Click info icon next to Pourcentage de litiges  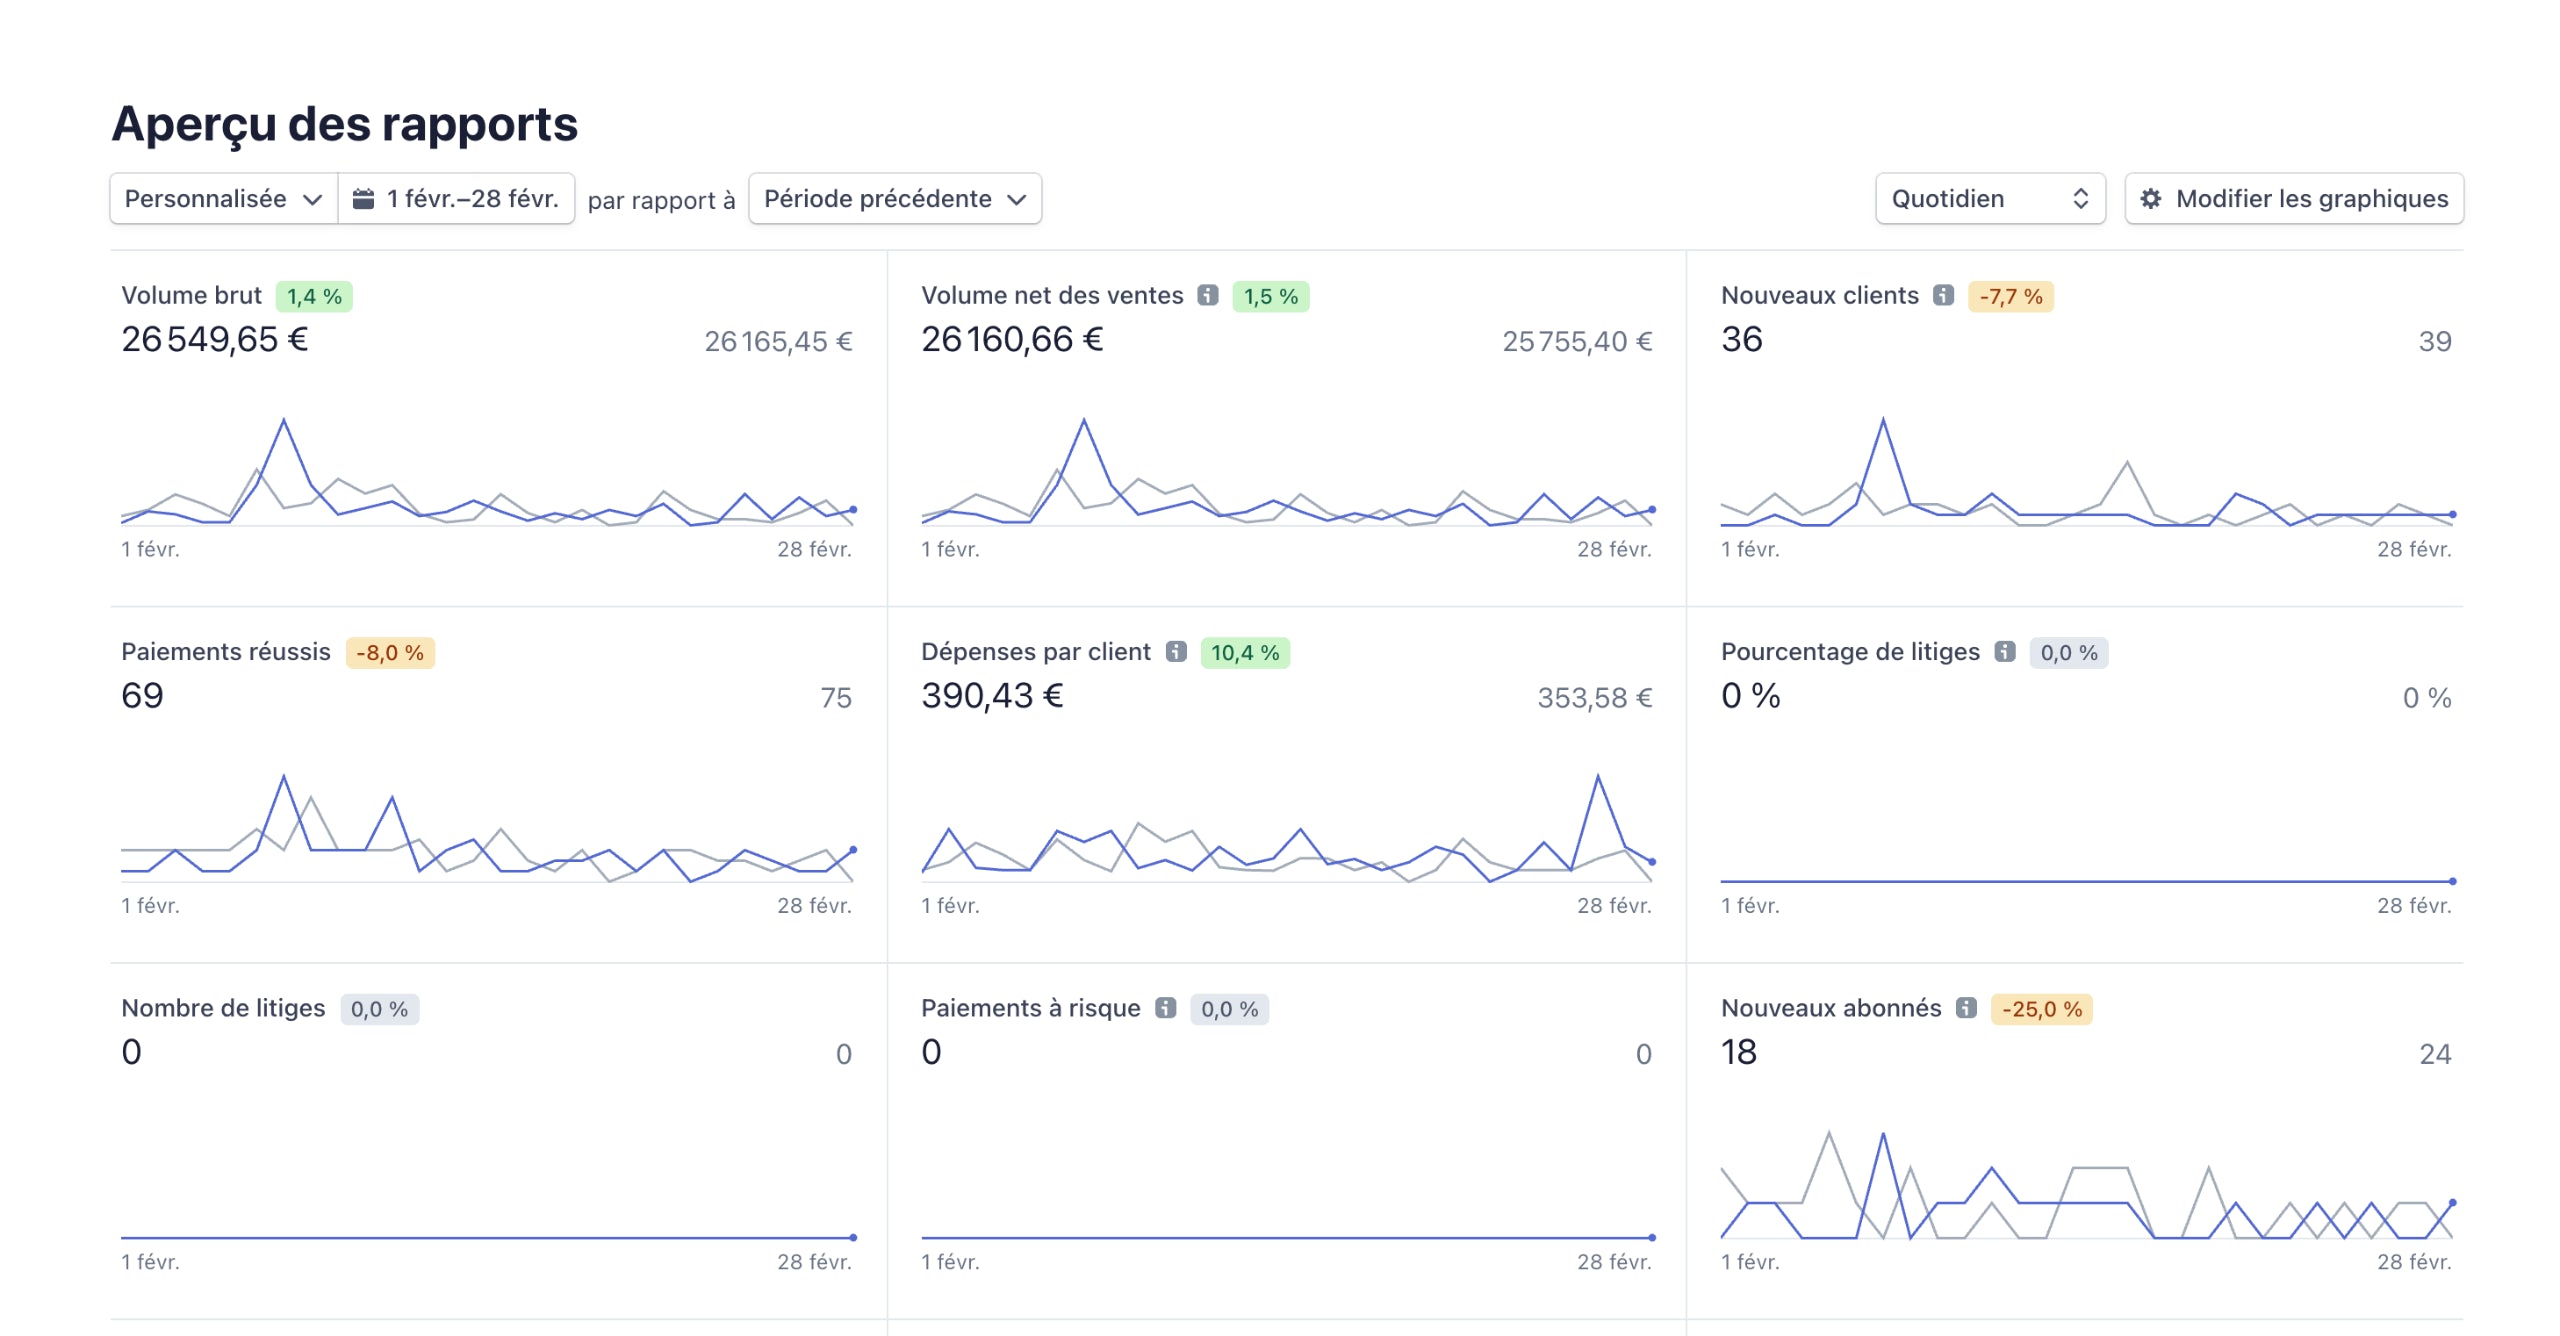tap(2004, 652)
